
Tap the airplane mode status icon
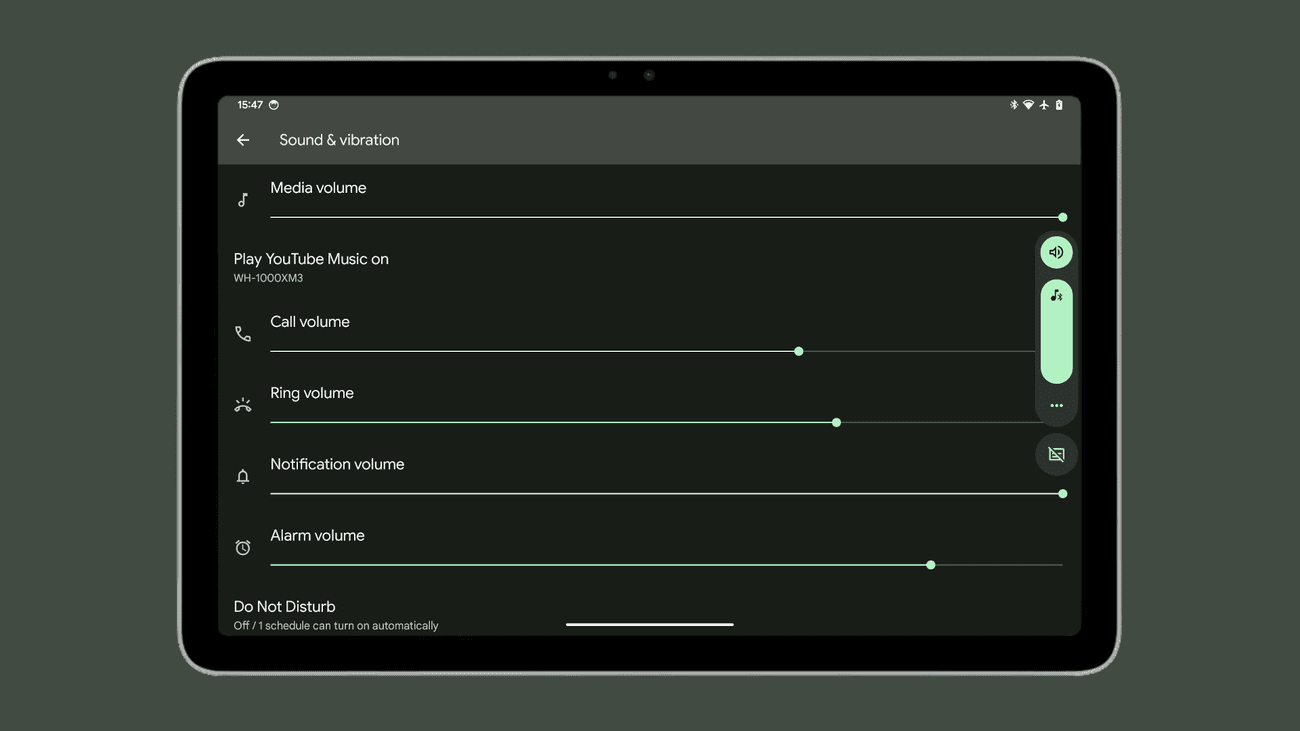pyautogui.click(x=1044, y=105)
